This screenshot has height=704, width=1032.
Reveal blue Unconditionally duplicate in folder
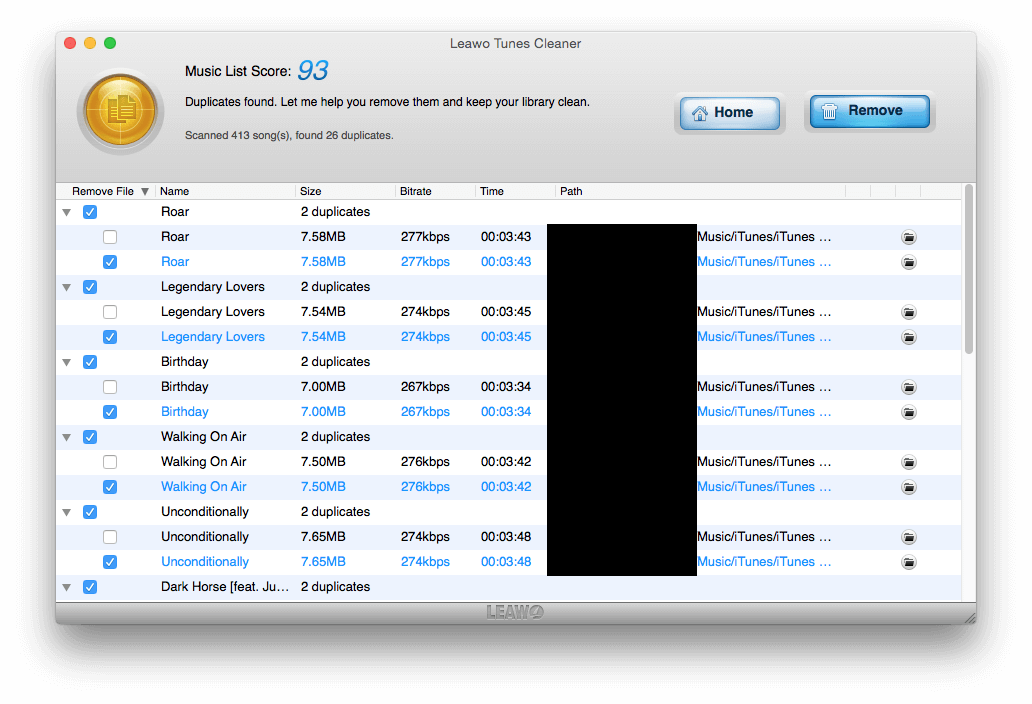908,562
